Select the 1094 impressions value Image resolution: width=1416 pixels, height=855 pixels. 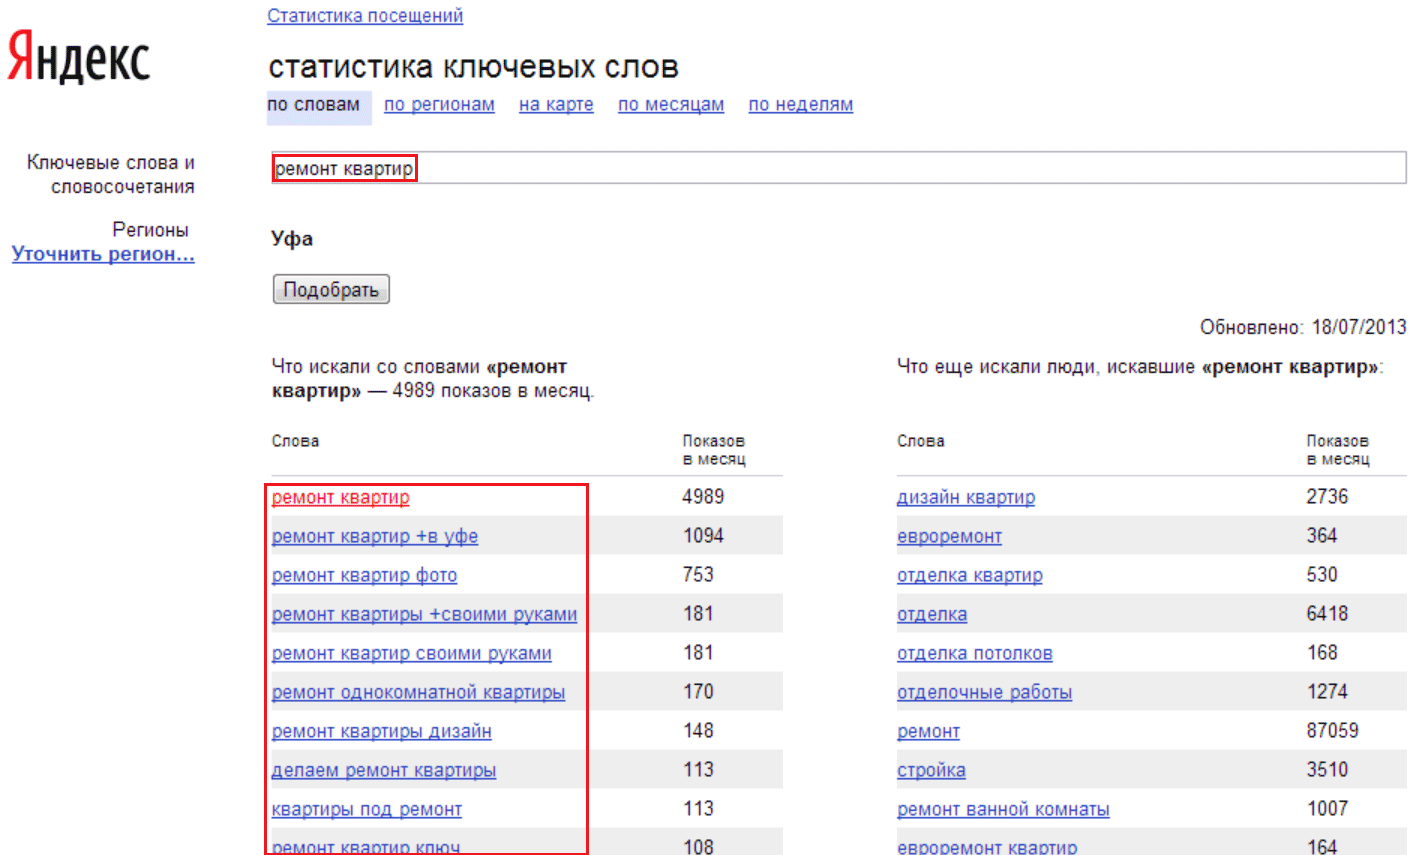[x=703, y=536]
